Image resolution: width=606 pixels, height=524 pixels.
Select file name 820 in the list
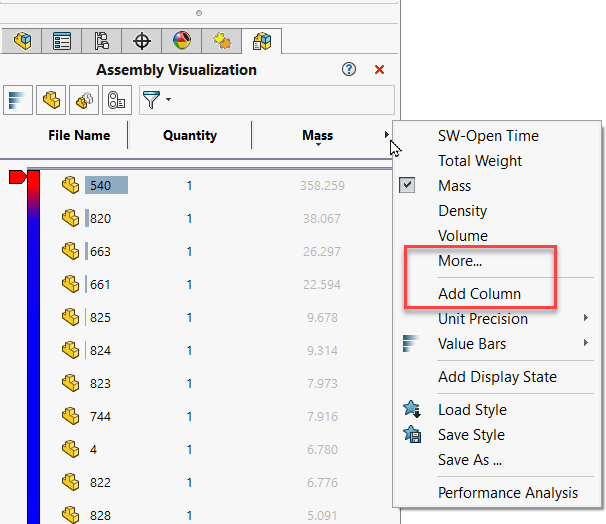pyautogui.click(x=100, y=219)
